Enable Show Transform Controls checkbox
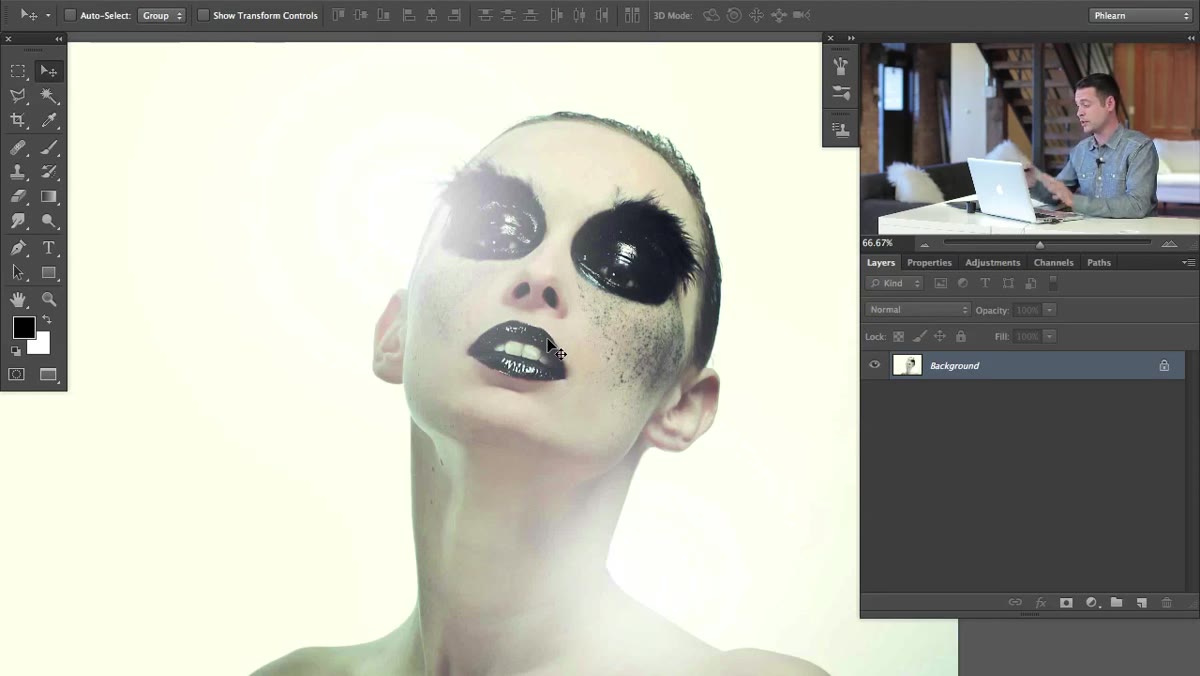Viewport: 1200px width, 676px height. click(203, 15)
